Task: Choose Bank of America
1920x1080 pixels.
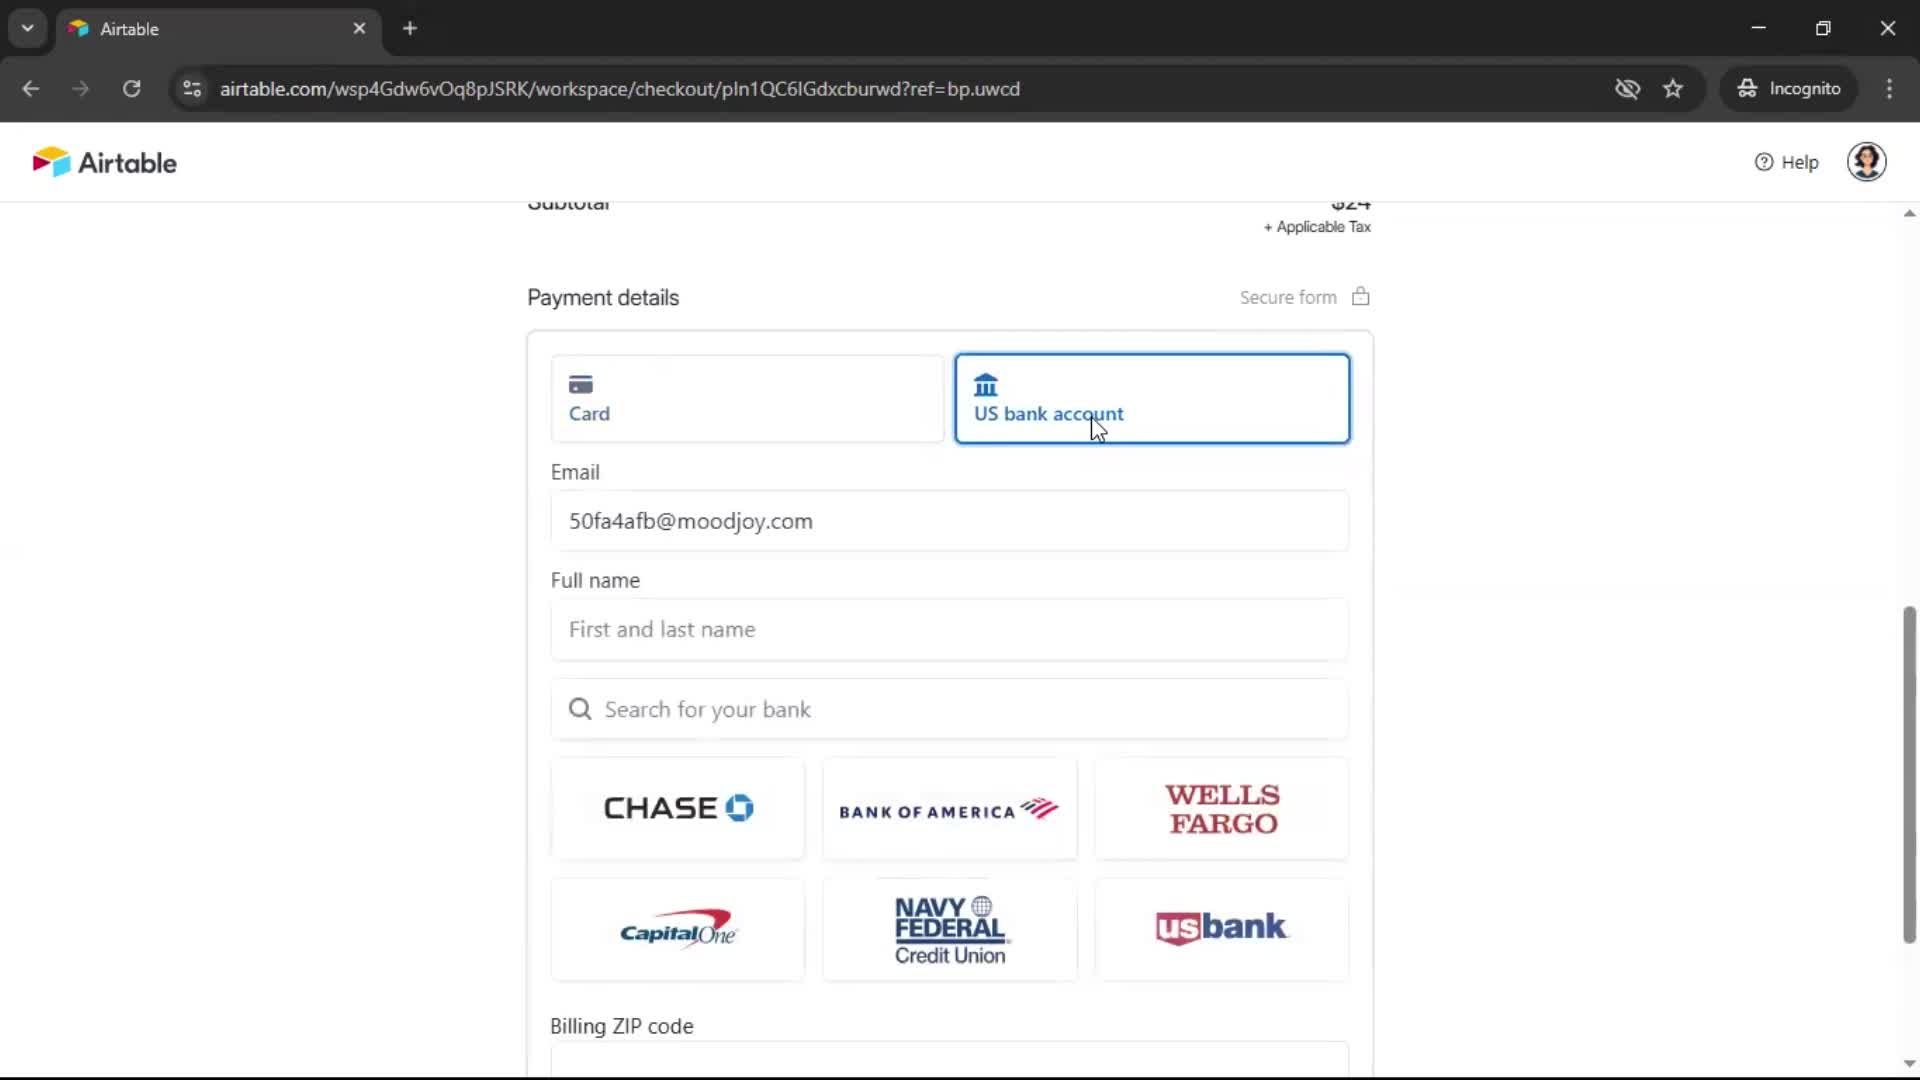Action: click(949, 808)
